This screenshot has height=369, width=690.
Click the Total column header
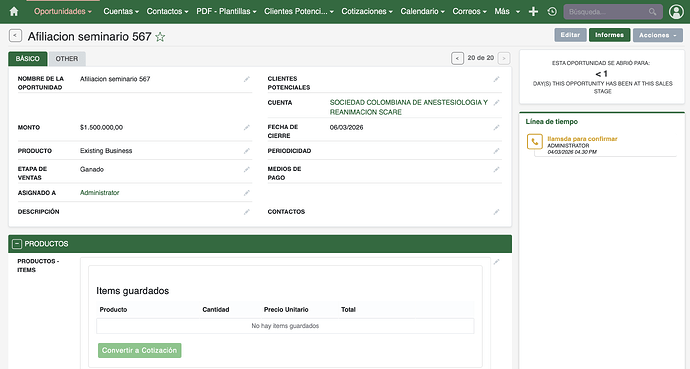[x=348, y=310]
